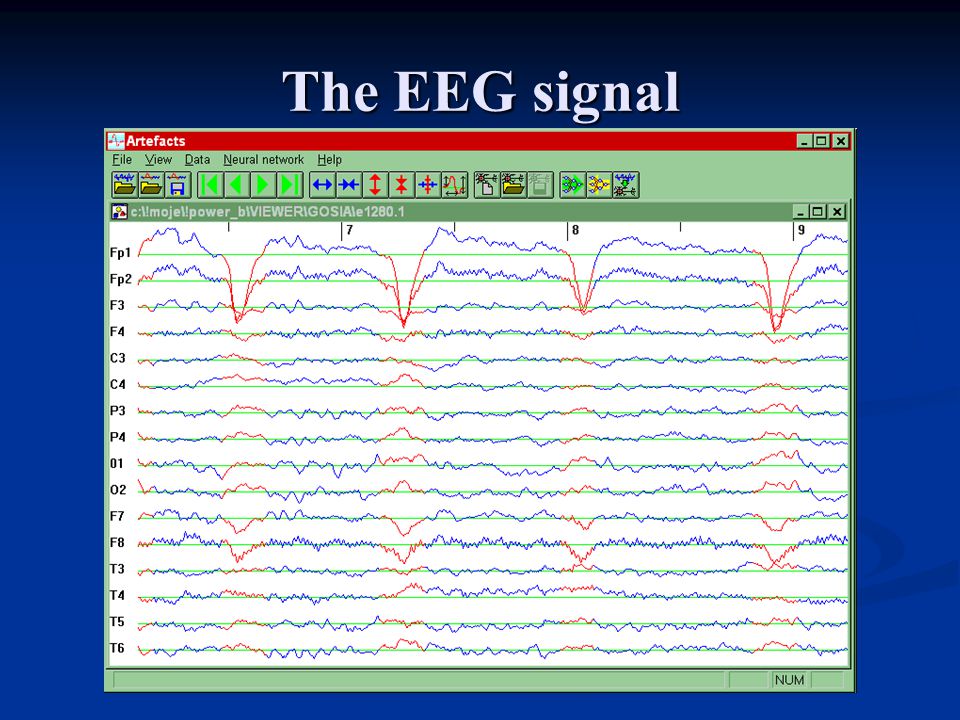
Task: Click the F8 channel label
Action: point(117,542)
